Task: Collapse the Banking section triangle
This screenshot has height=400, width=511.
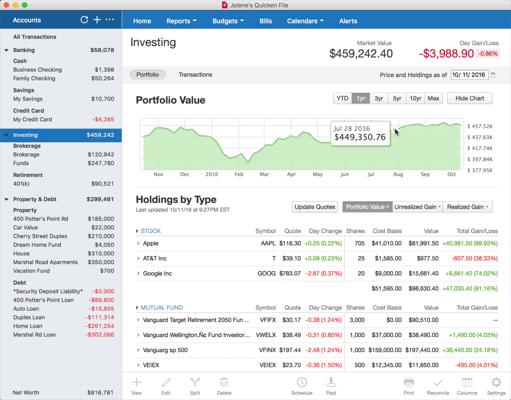Action: tap(6, 50)
